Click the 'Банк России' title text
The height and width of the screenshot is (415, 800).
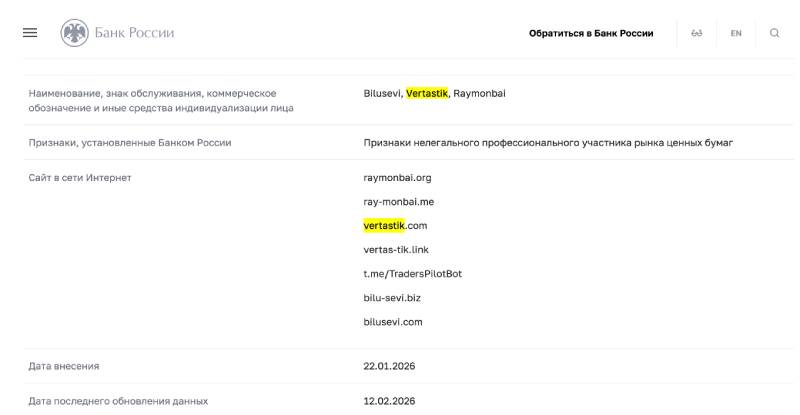click(134, 33)
